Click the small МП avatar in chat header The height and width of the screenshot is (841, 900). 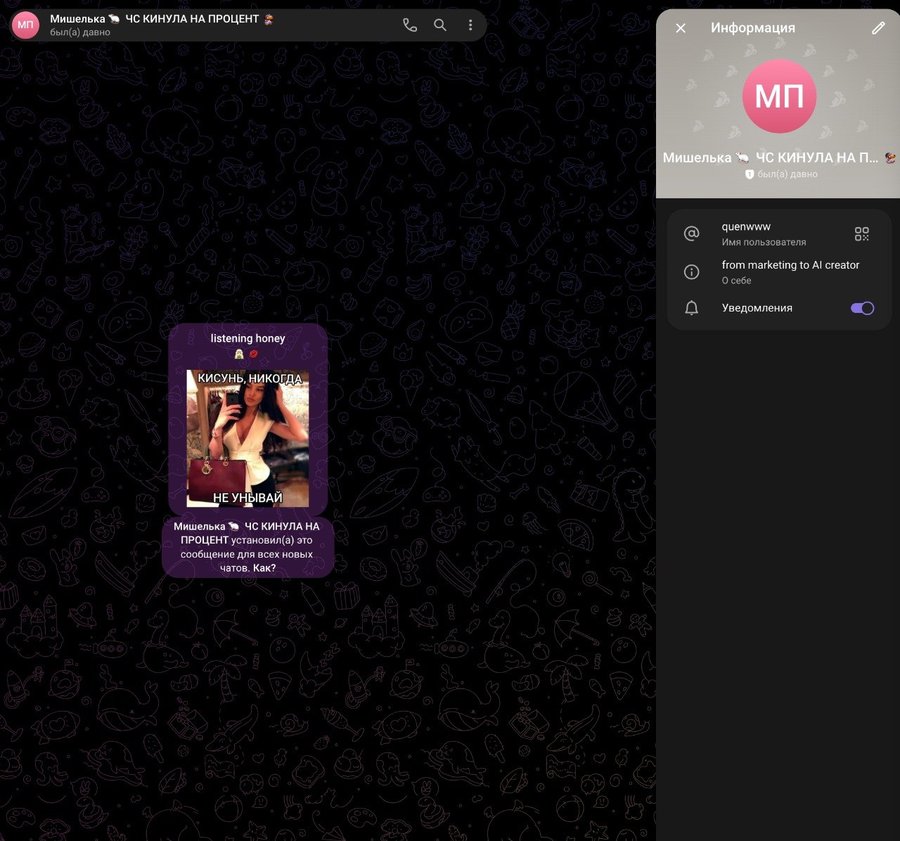(x=25, y=25)
